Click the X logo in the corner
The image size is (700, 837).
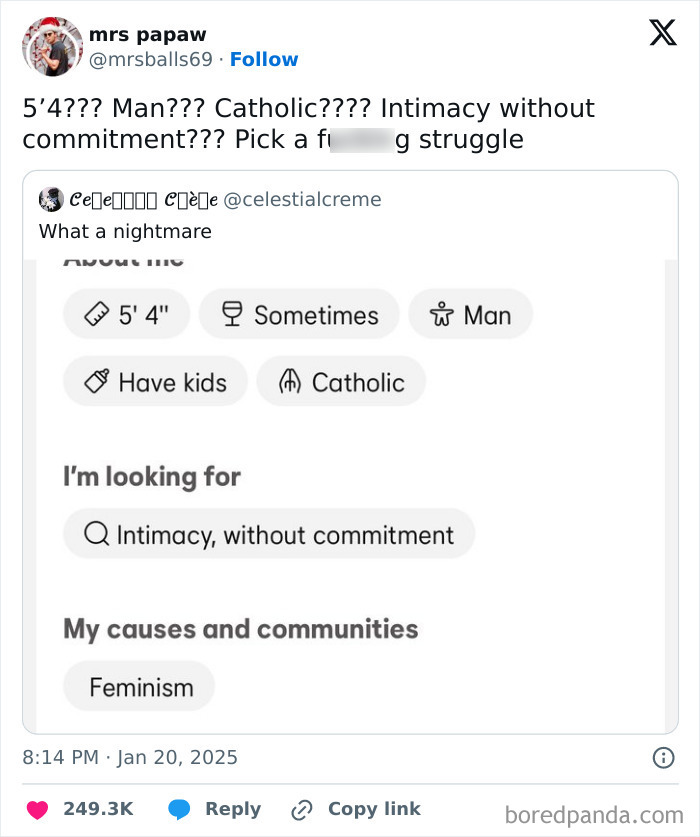click(x=661, y=33)
